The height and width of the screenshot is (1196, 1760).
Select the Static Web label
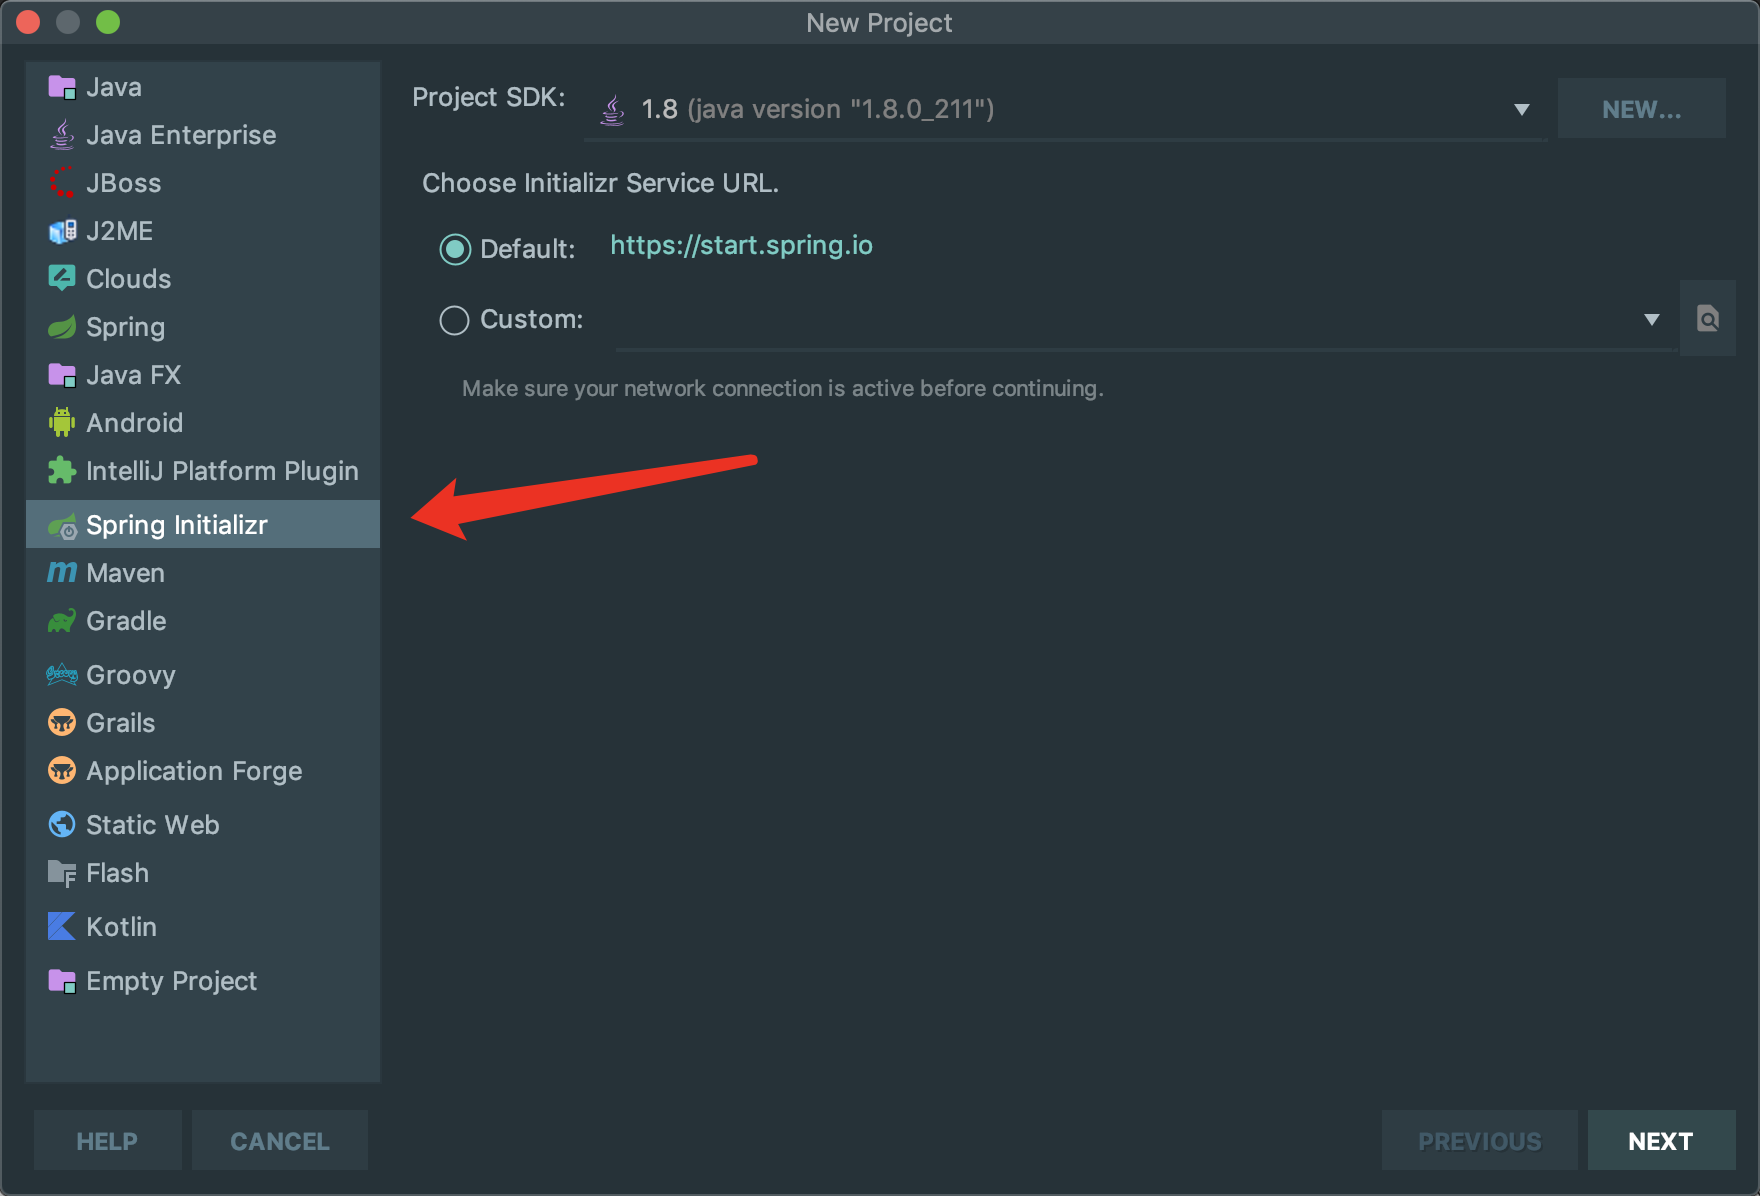click(x=152, y=825)
